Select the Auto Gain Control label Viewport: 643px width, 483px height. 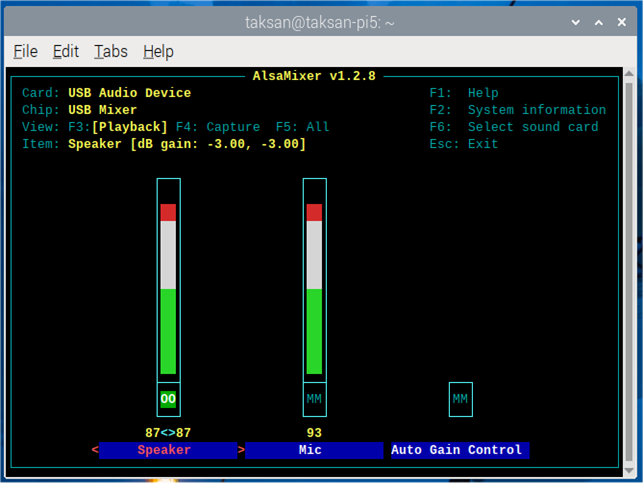(459, 450)
